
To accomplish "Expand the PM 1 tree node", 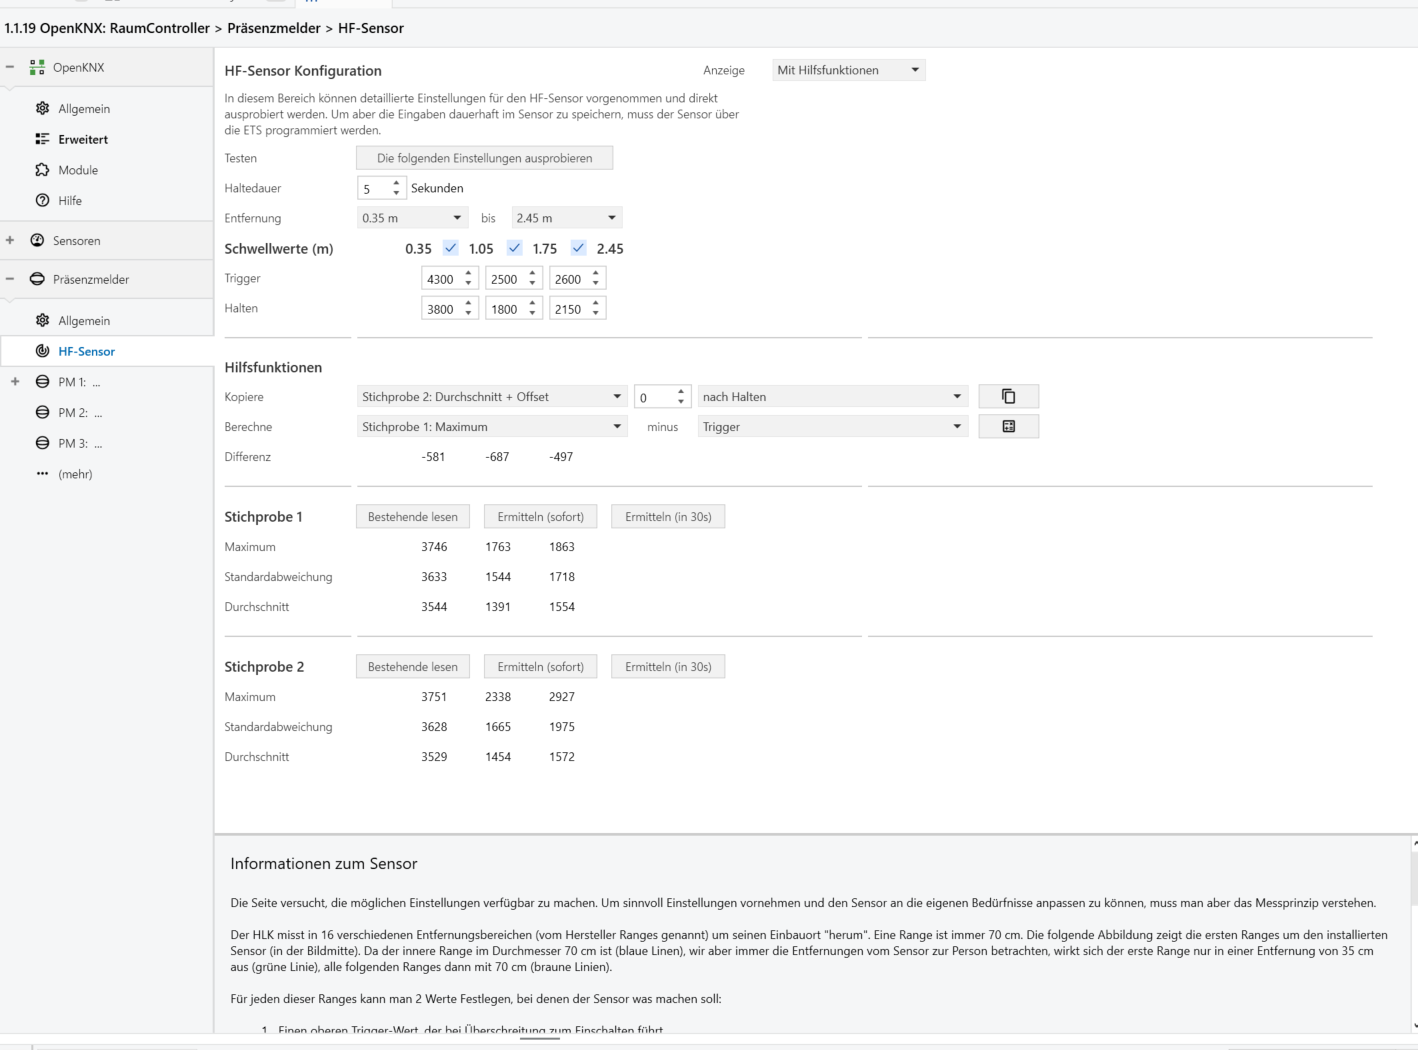I will 14,382.
